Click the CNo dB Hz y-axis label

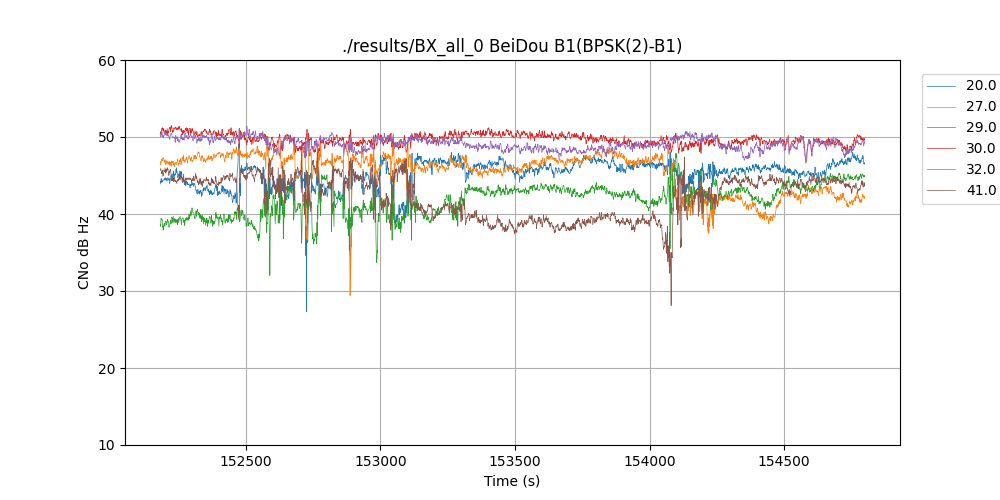(x=84, y=253)
